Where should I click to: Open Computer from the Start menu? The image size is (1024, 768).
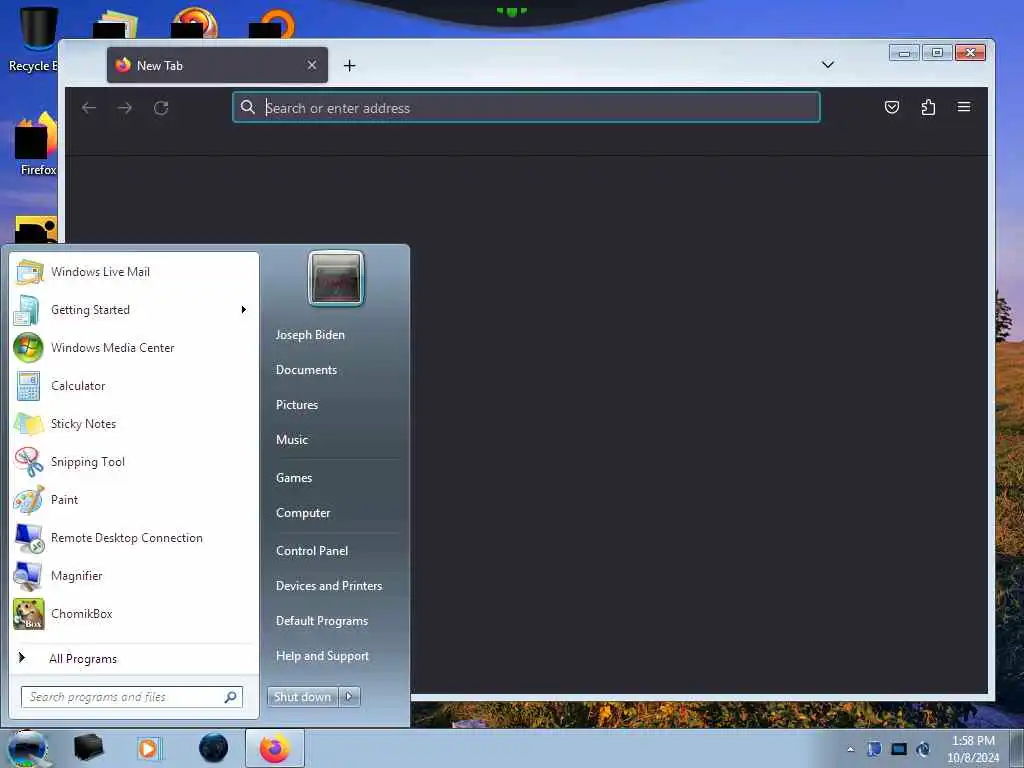(303, 513)
